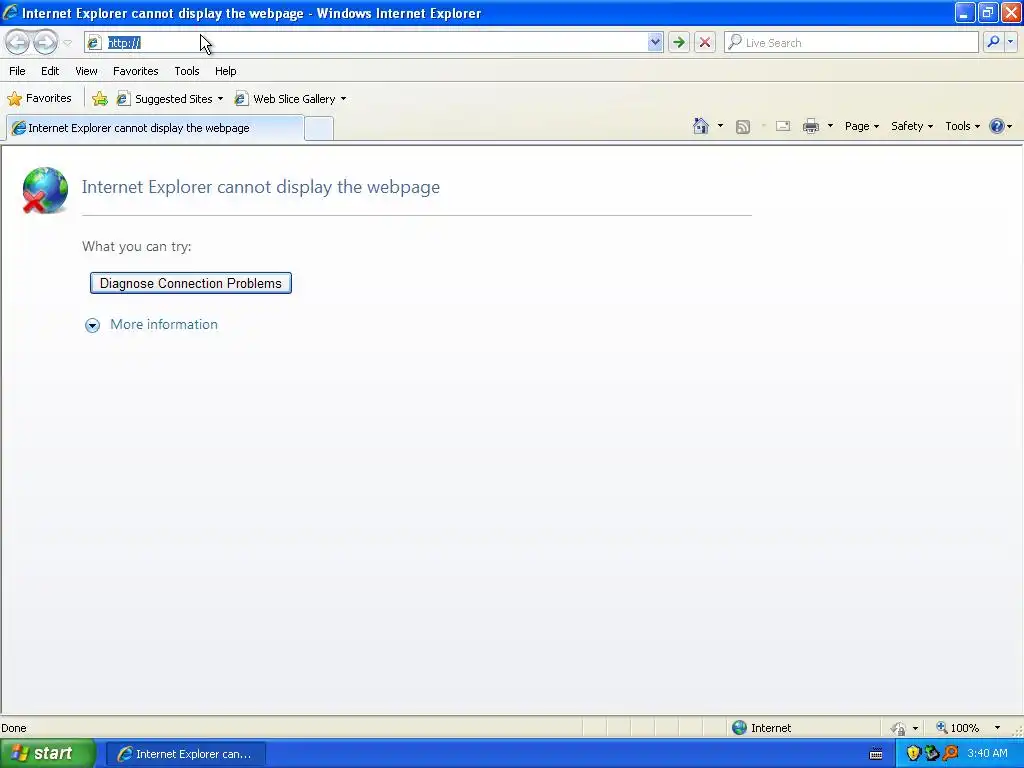
Task: Click the 'What you can try:' text
Action: (x=136, y=246)
